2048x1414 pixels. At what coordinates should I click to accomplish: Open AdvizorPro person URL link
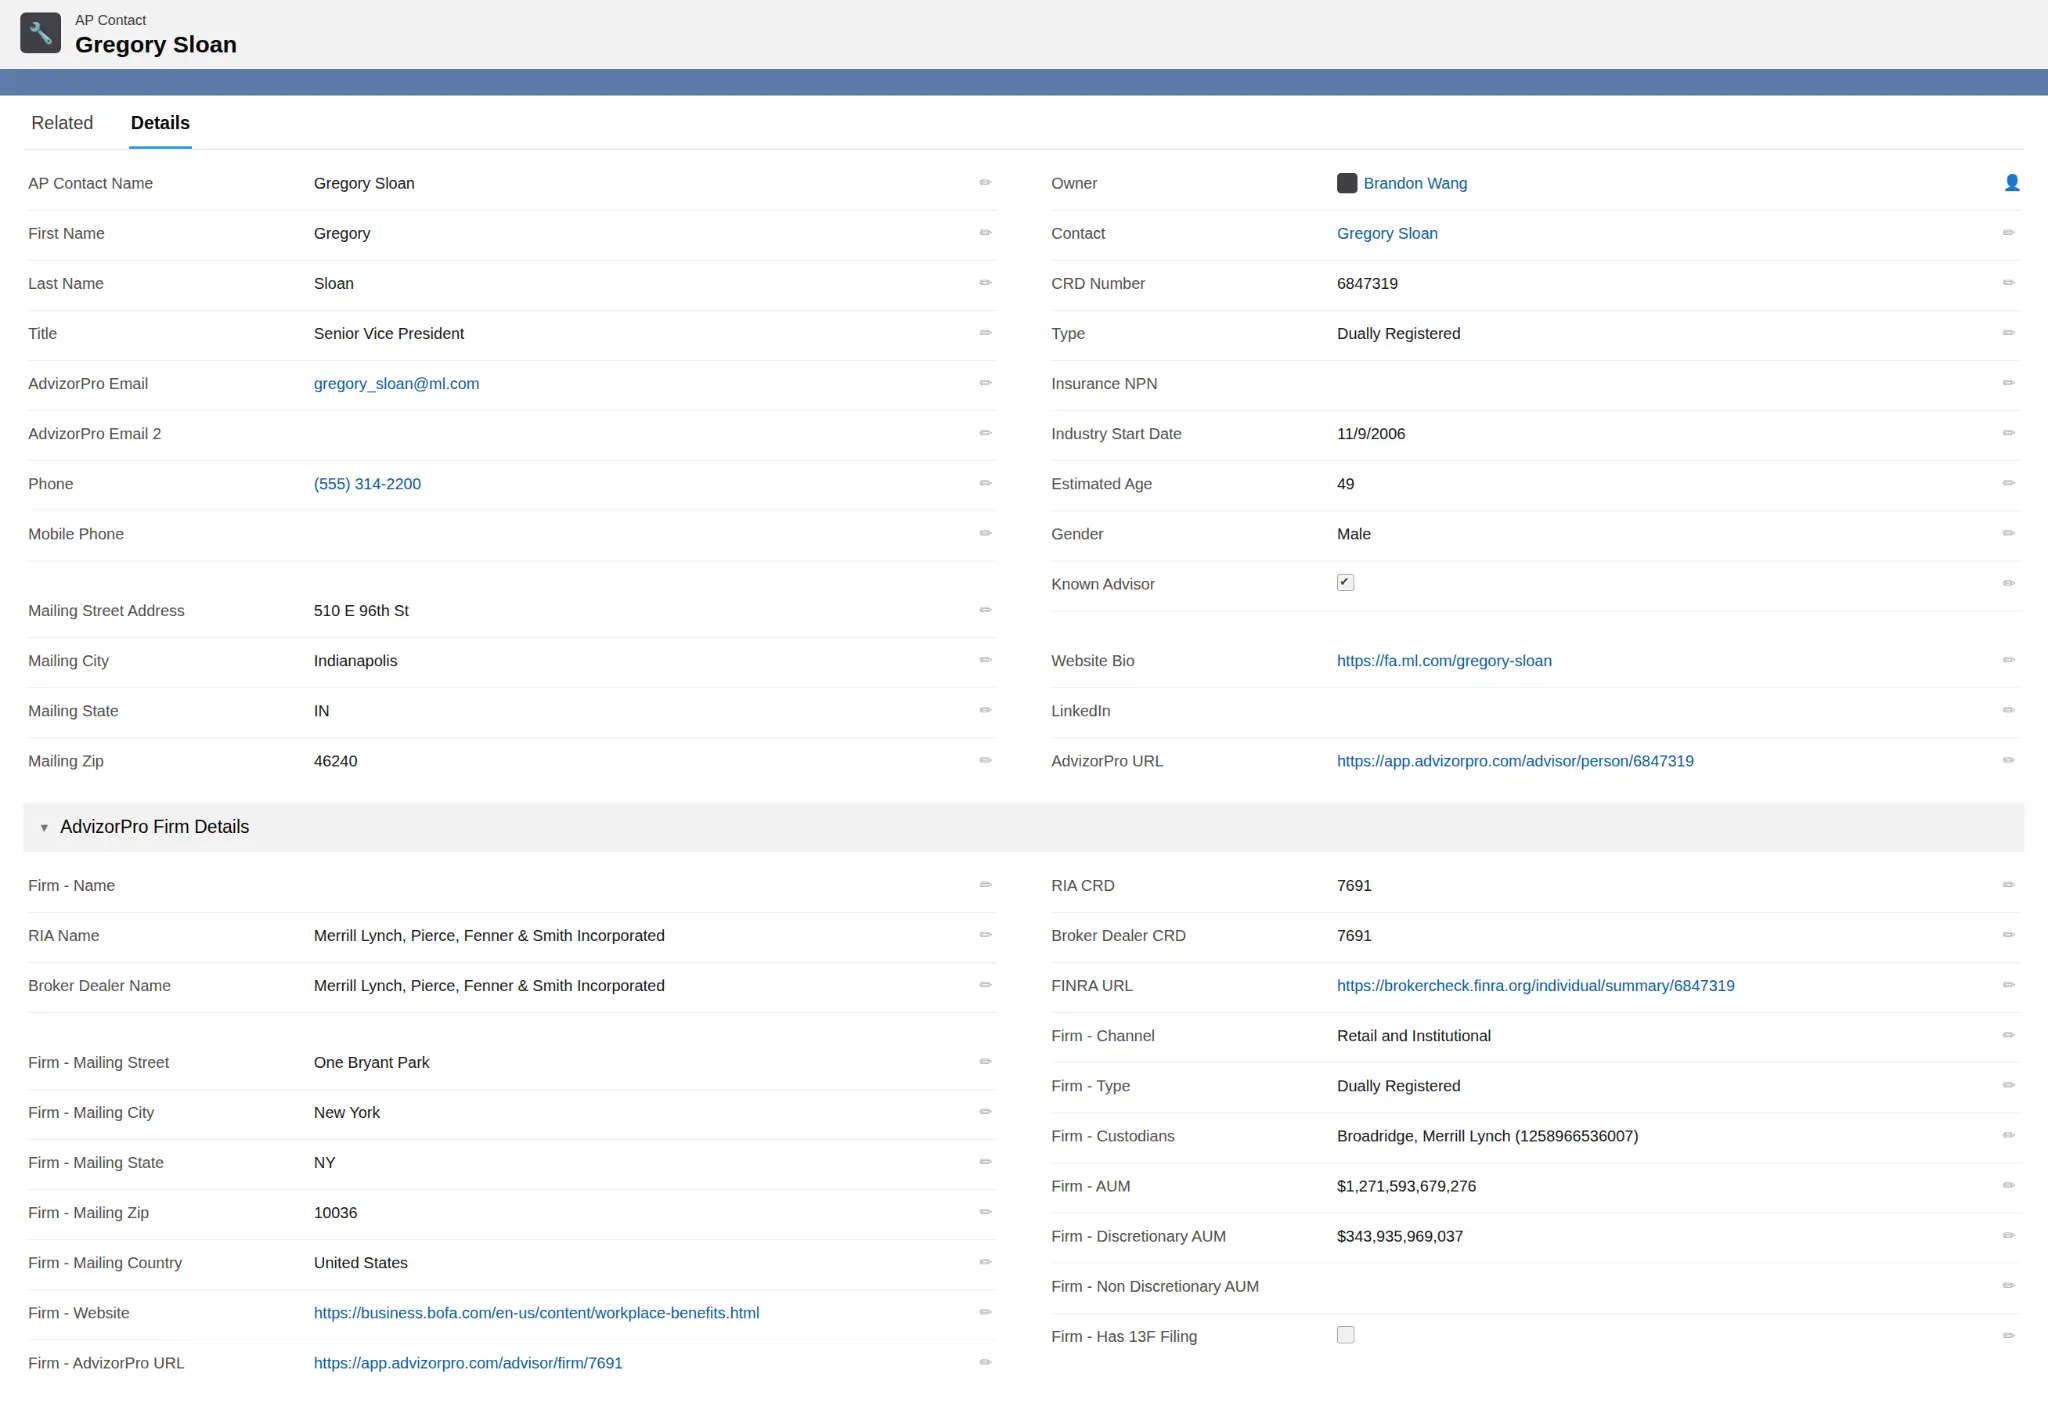click(1515, 760)
